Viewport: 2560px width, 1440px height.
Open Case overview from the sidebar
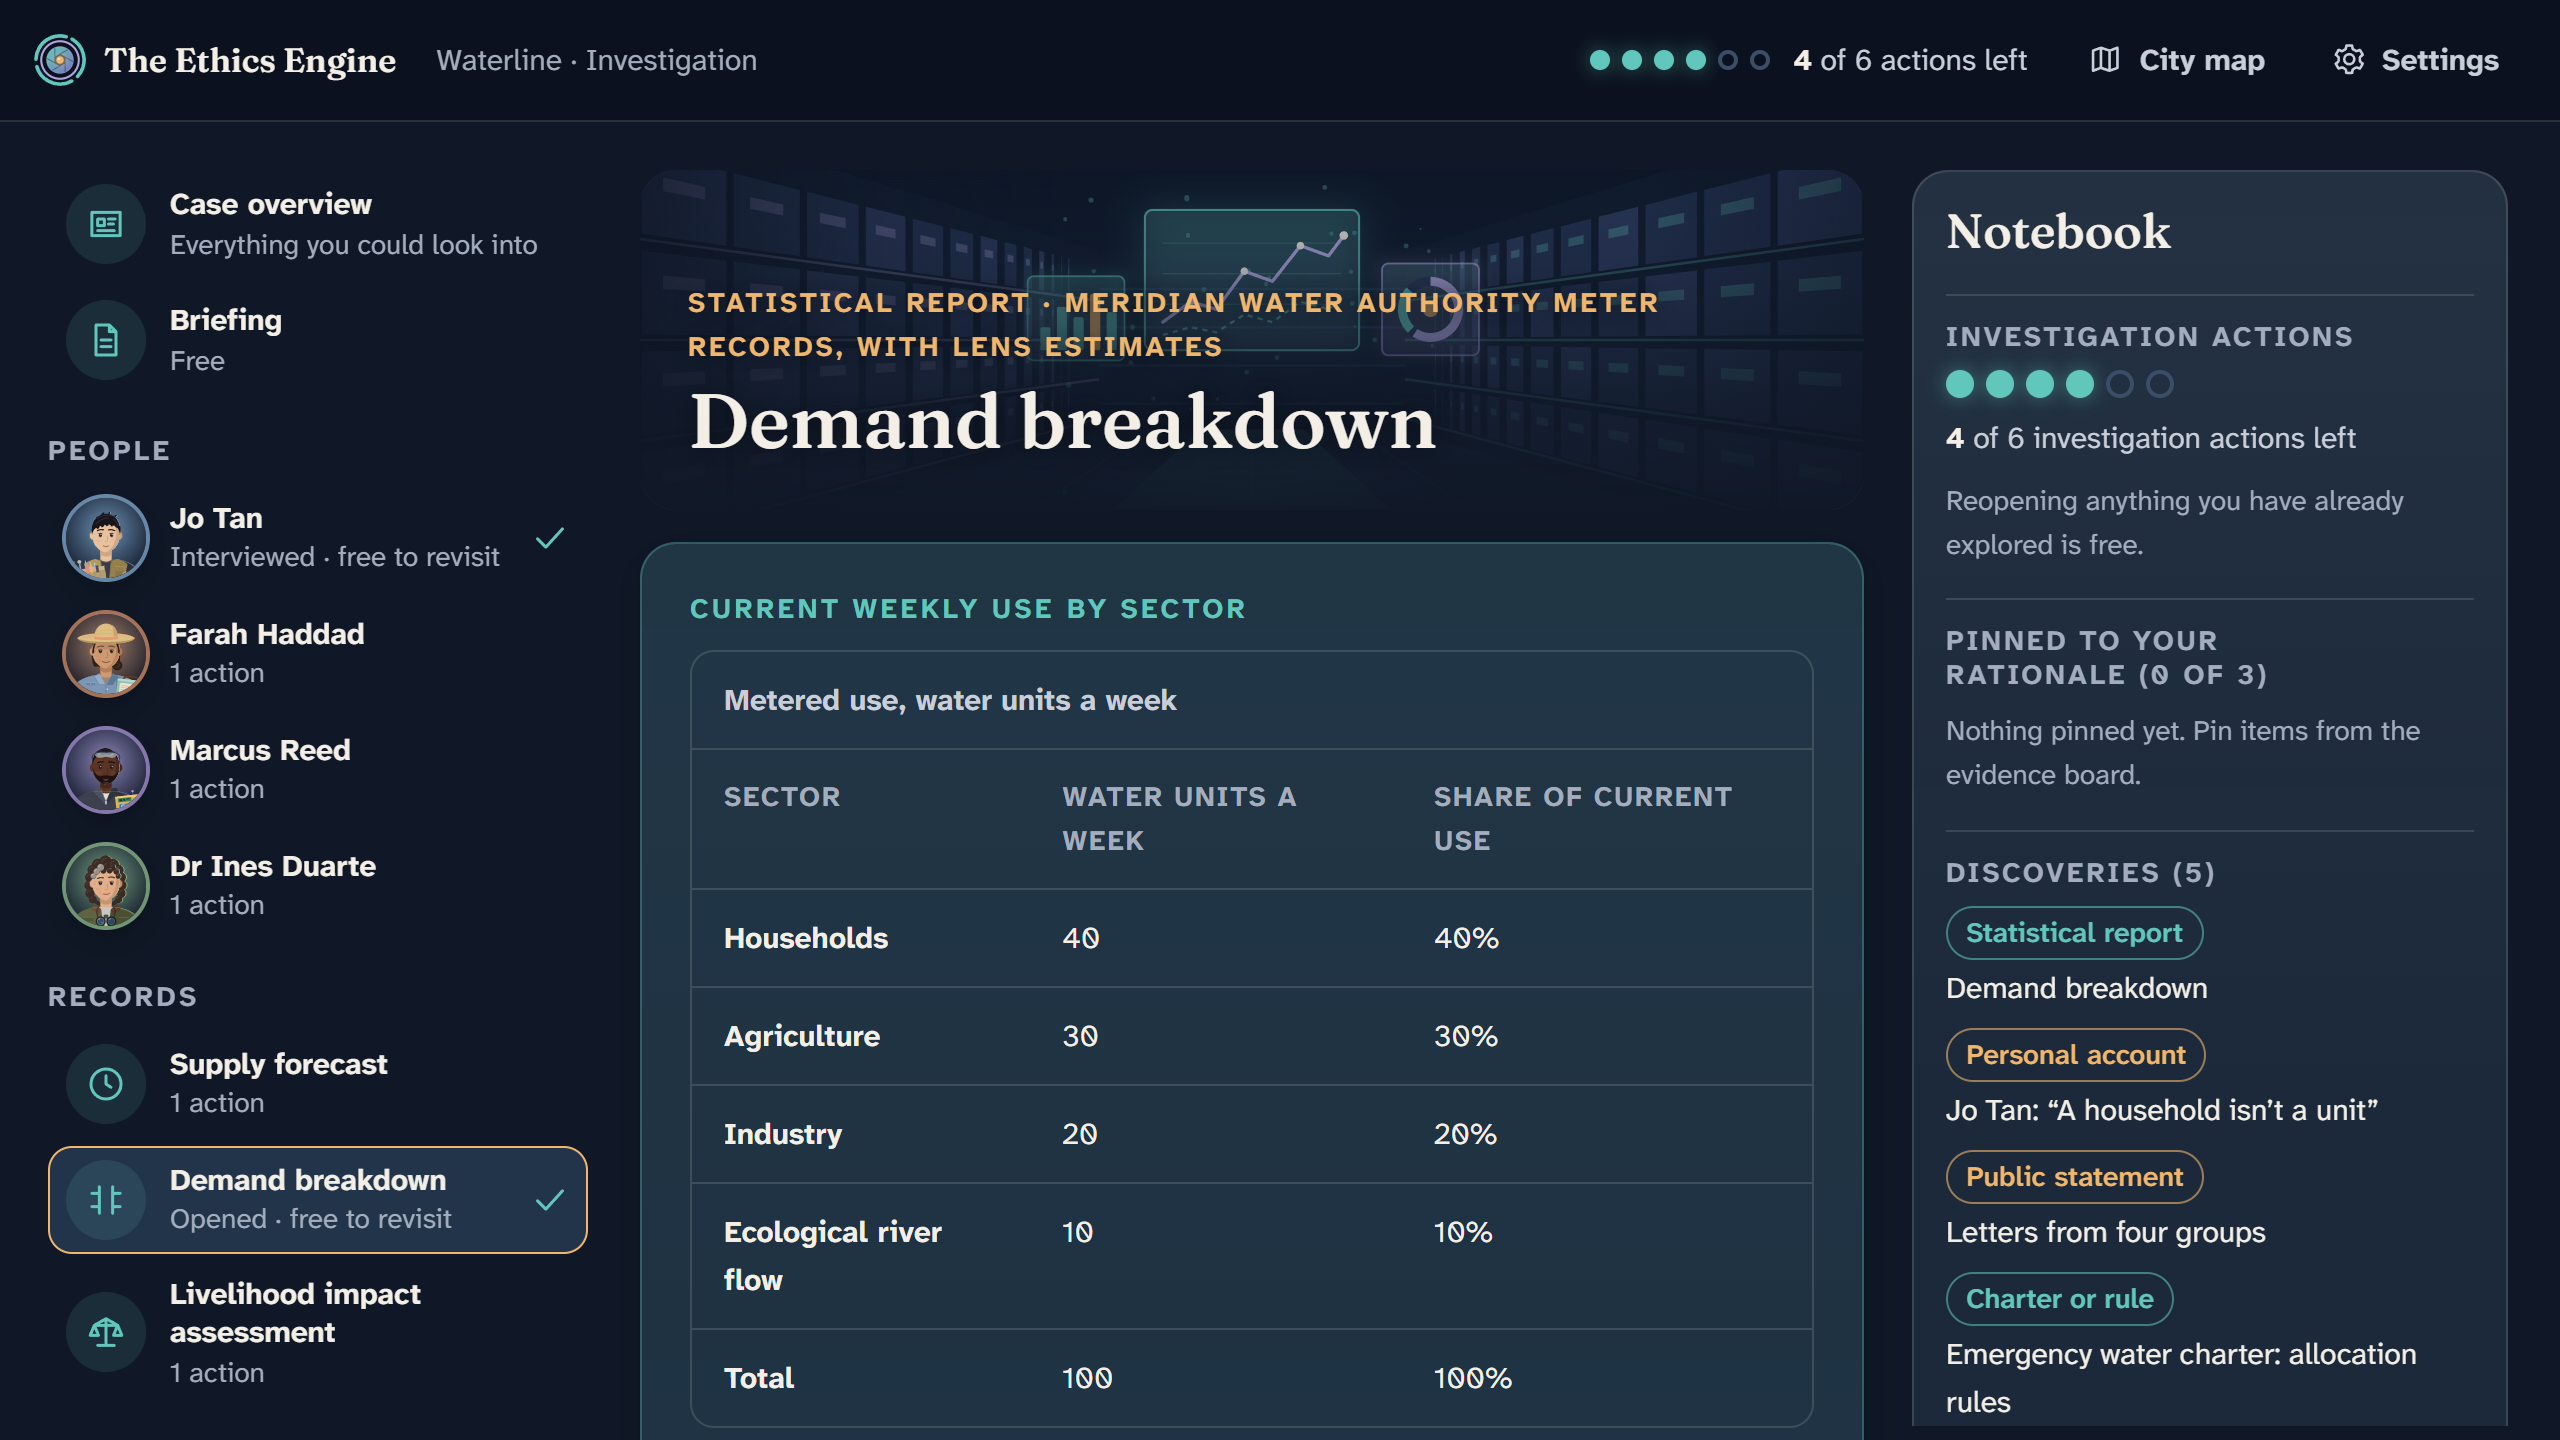[318, 224]
